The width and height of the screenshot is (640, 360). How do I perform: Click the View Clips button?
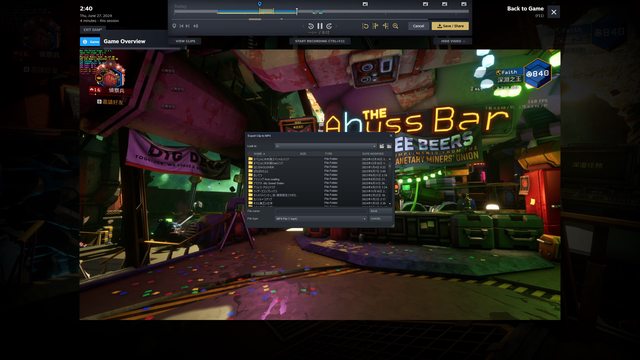[185, 41]
